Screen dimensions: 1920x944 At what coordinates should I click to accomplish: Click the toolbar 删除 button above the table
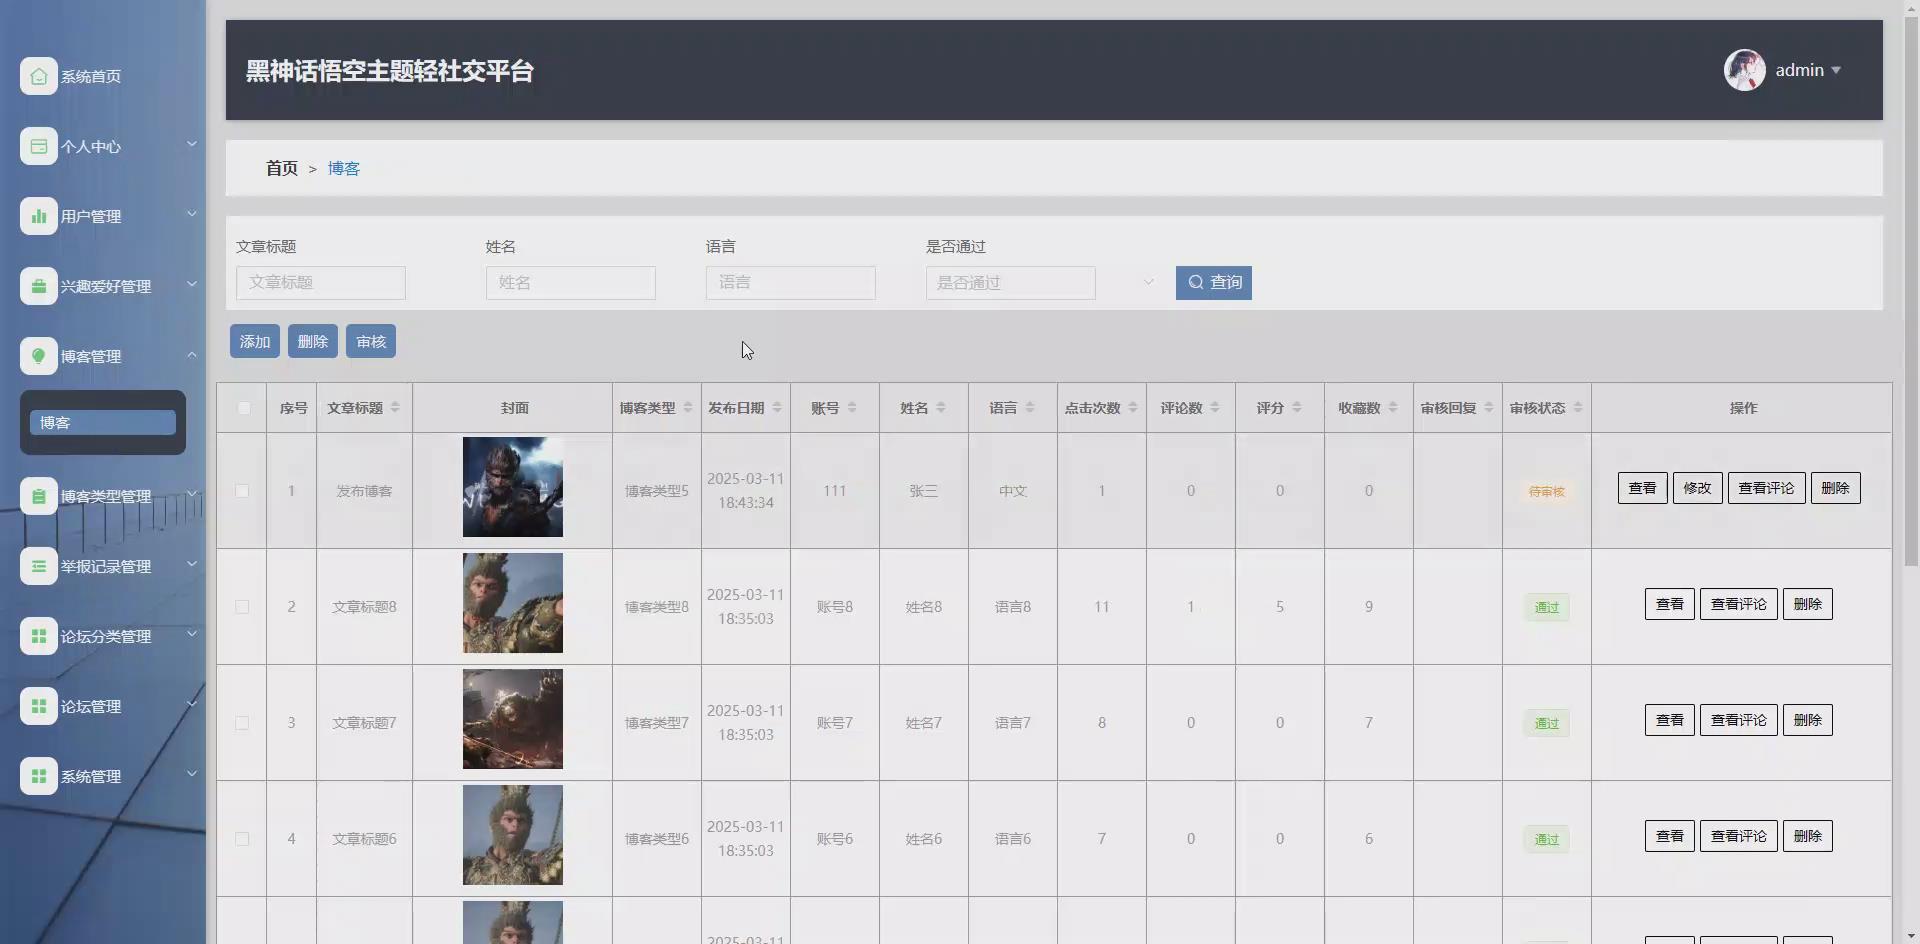pos(313,342)
